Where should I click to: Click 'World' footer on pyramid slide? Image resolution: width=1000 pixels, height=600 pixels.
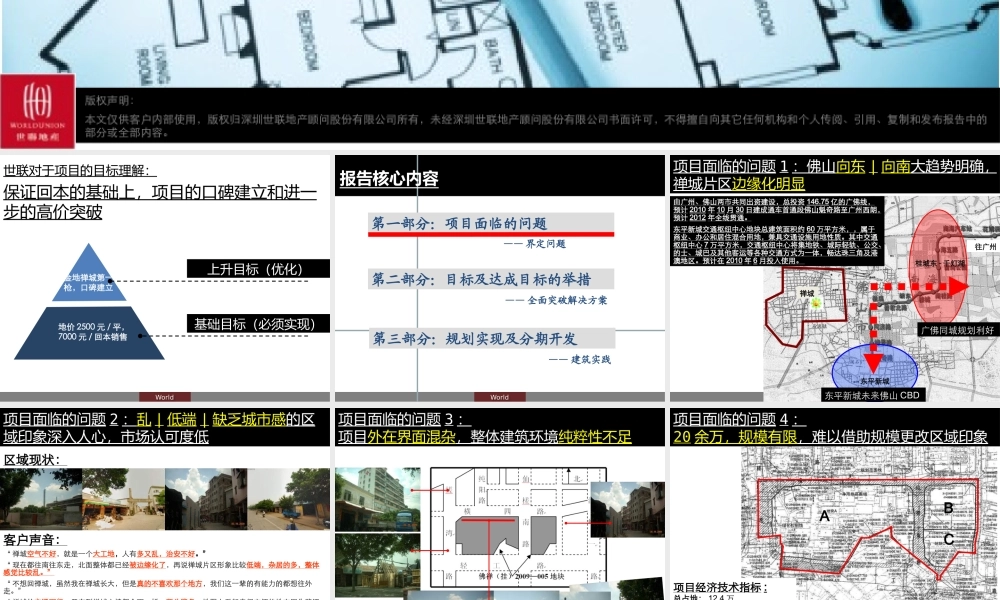(165, 397)
